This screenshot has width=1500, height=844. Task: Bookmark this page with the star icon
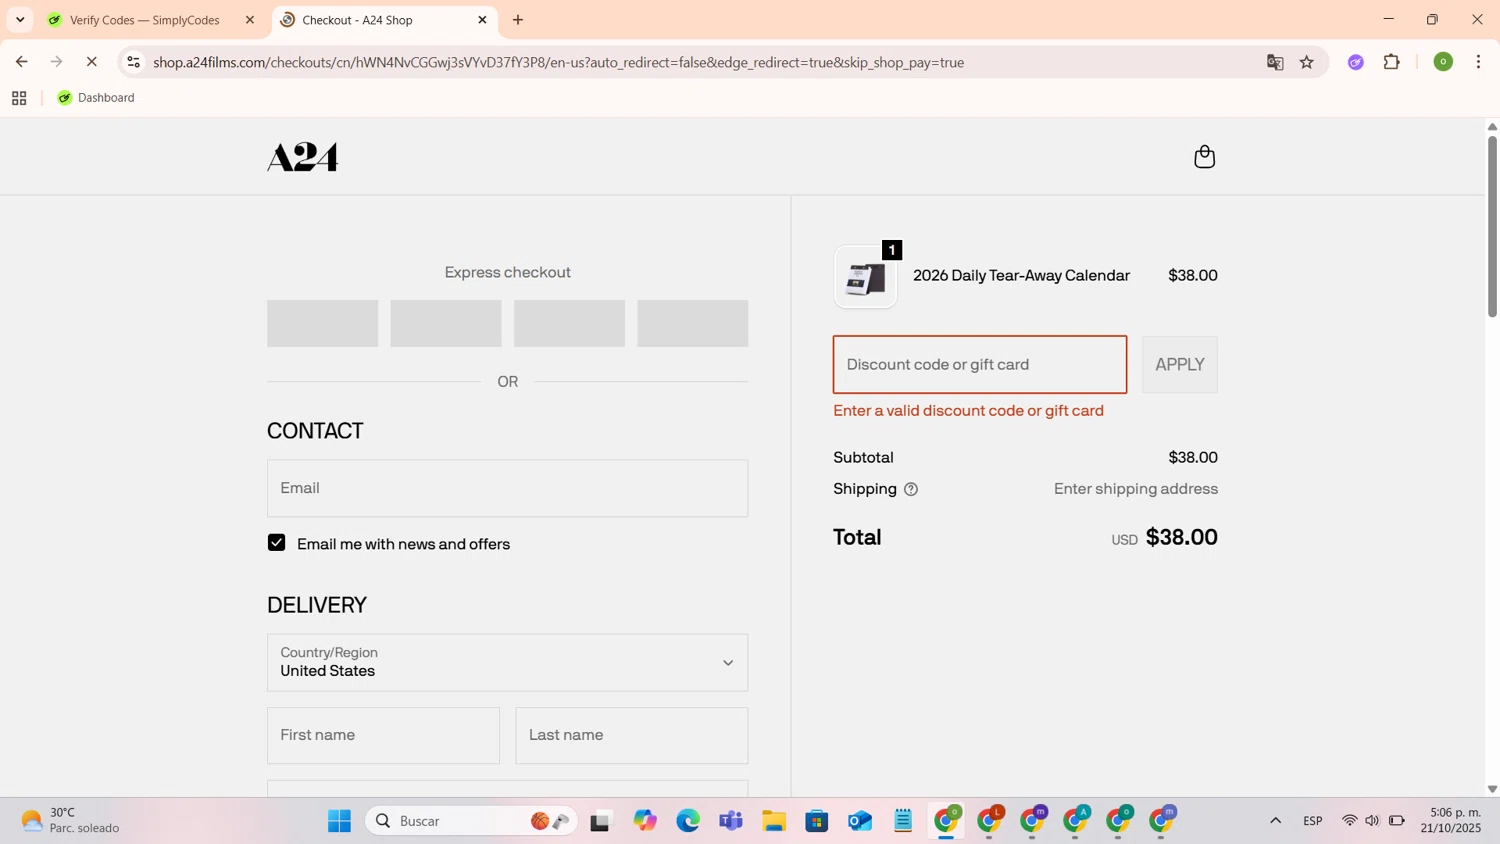point(1307,62)
